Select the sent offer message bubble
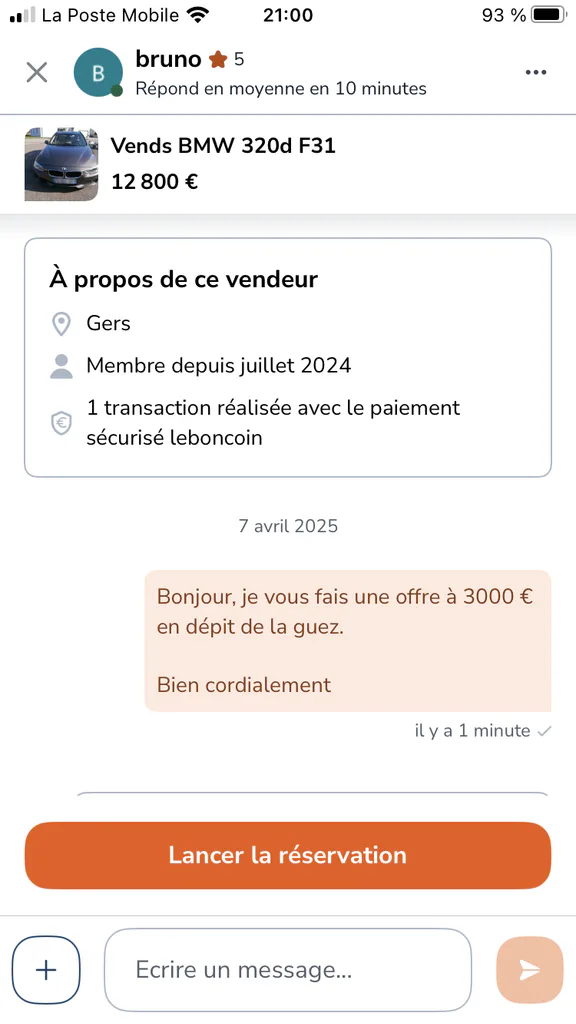576x1024 pixels. (347, 641)
